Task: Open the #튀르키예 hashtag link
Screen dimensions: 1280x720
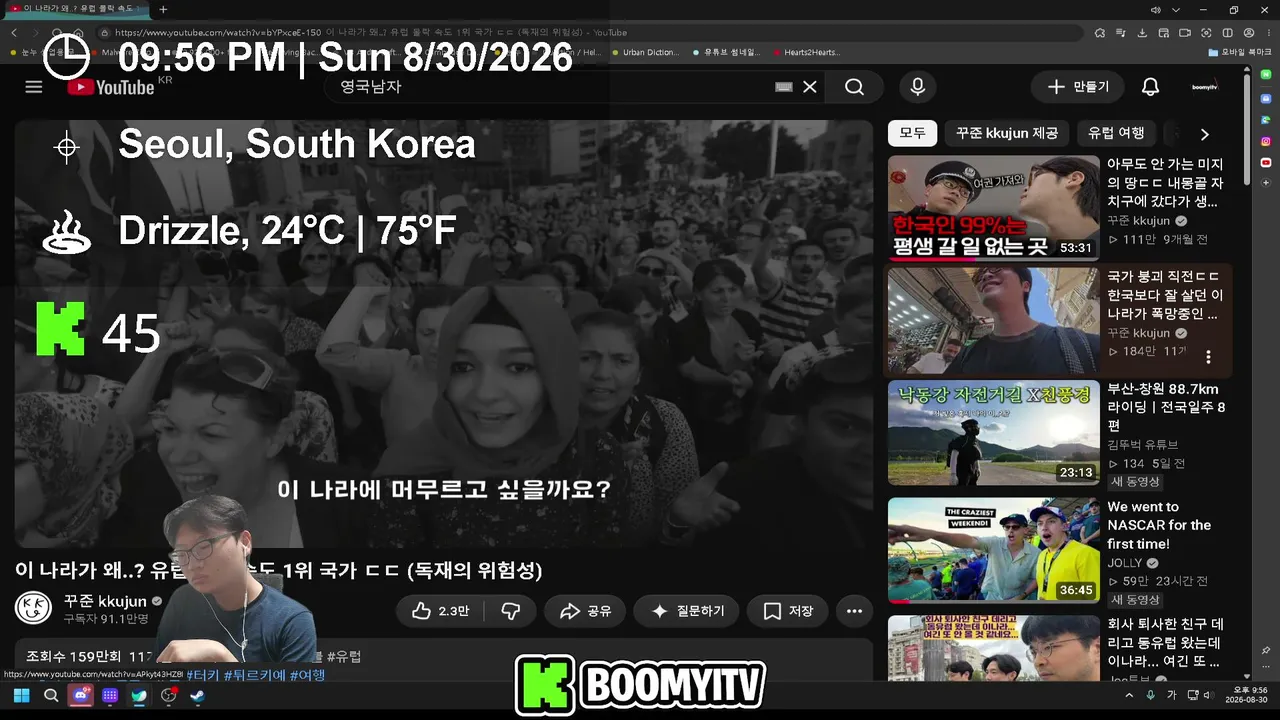Action: tap(256, 675)
